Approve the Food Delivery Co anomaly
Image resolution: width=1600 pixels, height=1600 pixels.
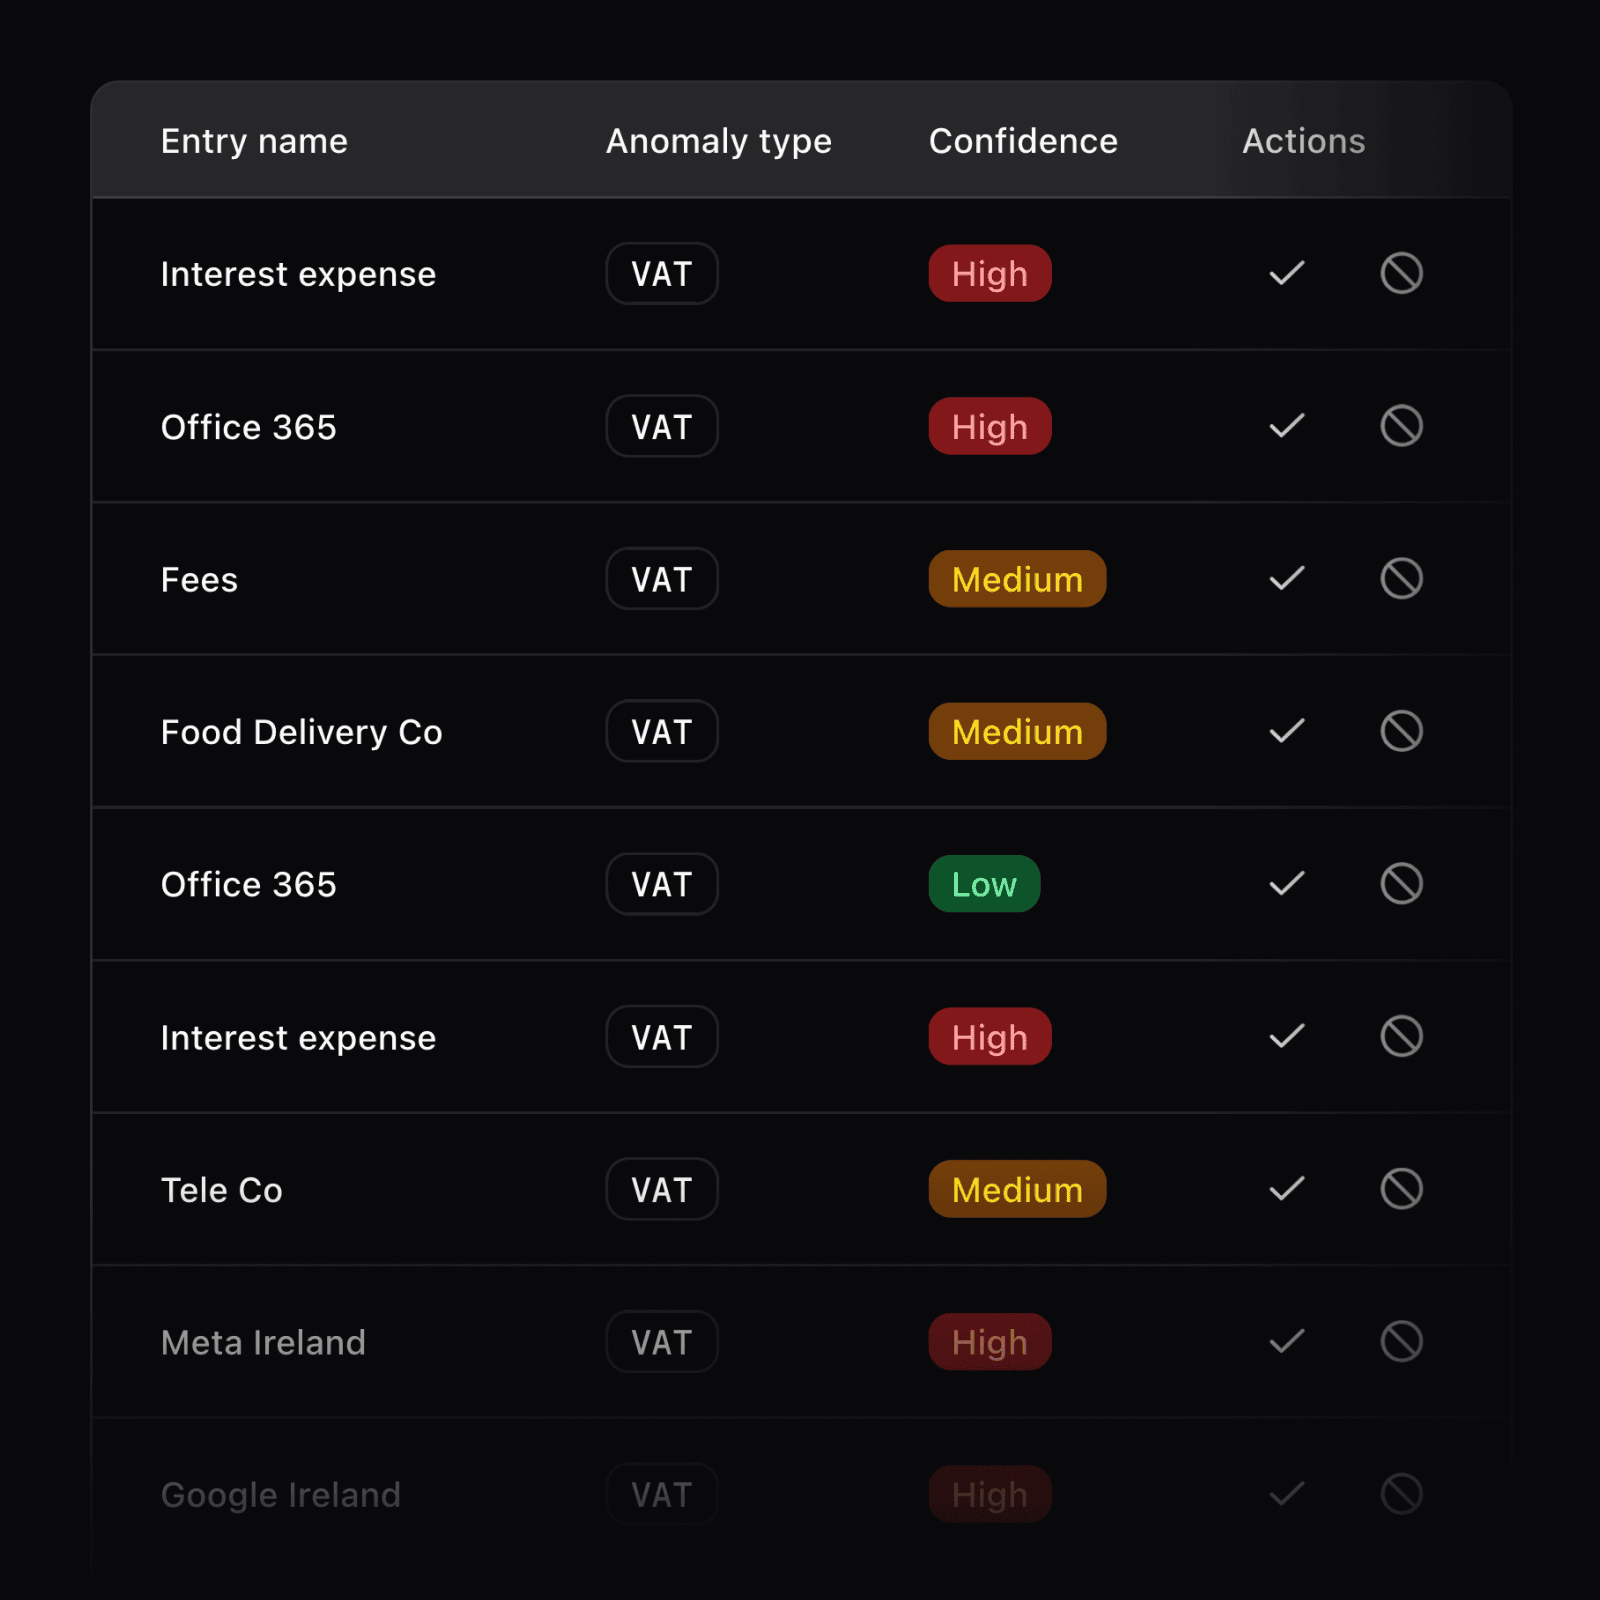1285,731
